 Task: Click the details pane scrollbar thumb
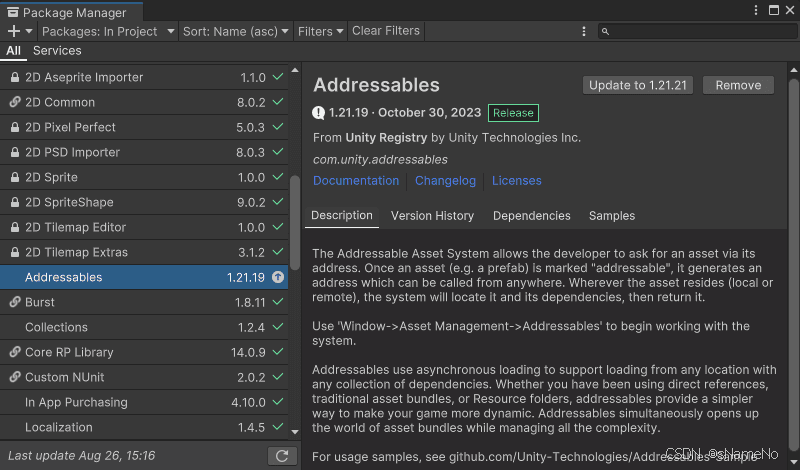click(793, 265)
